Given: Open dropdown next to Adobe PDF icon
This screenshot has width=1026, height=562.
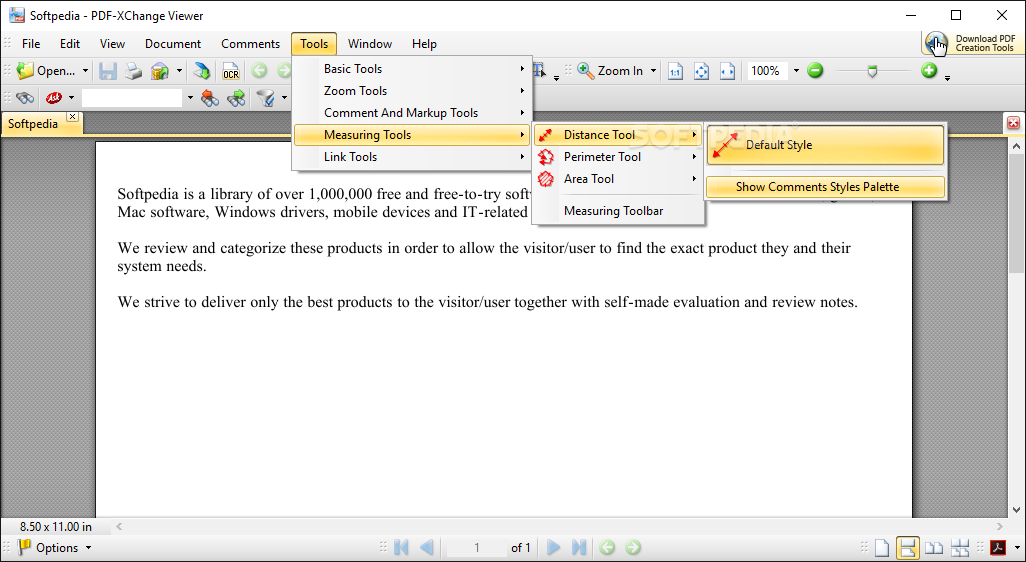Looking at the screenshot, I should pyautogui.click(x=1016, y=548).
